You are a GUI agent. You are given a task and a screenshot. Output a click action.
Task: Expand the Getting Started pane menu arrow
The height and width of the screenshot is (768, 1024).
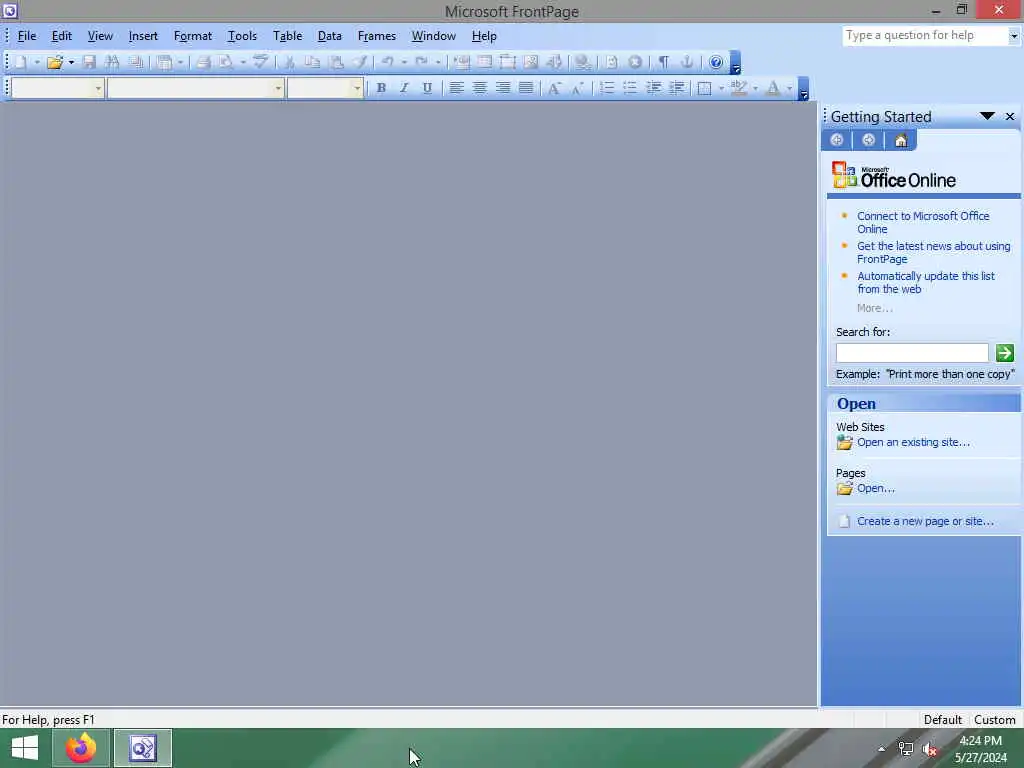[x=987, y=116]
